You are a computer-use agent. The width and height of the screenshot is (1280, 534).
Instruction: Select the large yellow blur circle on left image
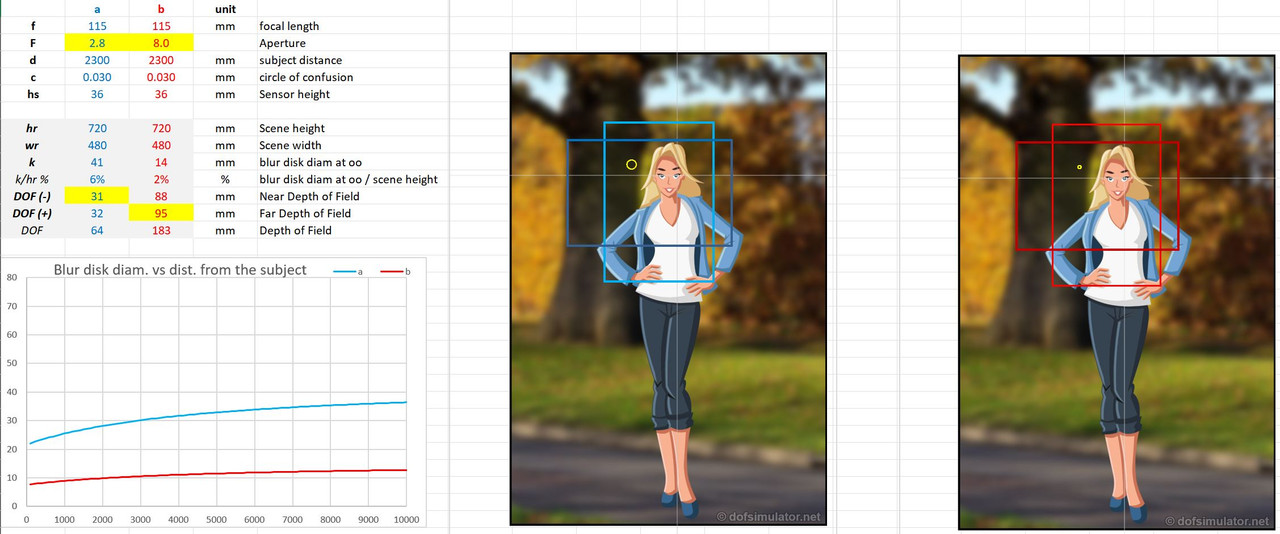(631, 165)
